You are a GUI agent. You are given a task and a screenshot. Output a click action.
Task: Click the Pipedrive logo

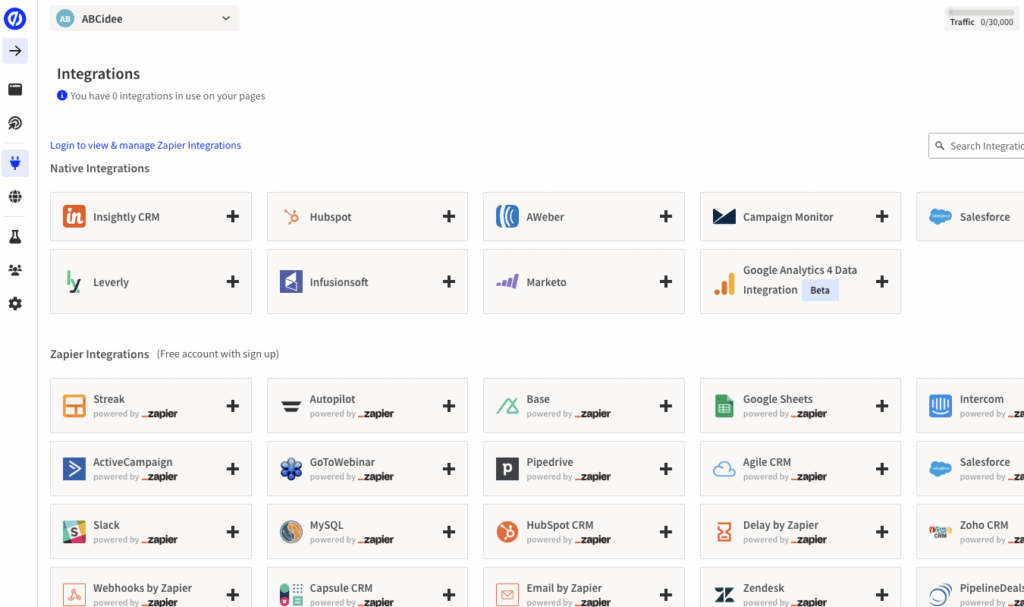click(x=507, y=469)
